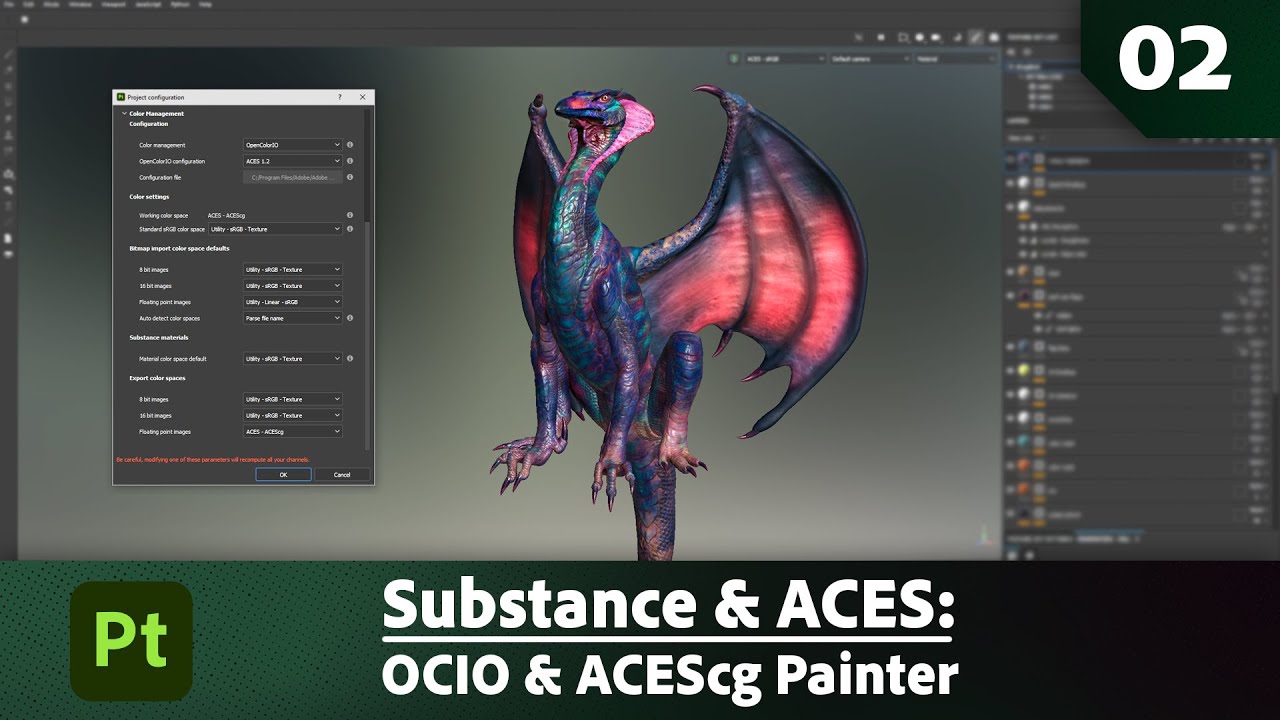
Task: Open the OpenColorIO configuration ACES 1.2 dropdown
Action: tap(292, 161)
